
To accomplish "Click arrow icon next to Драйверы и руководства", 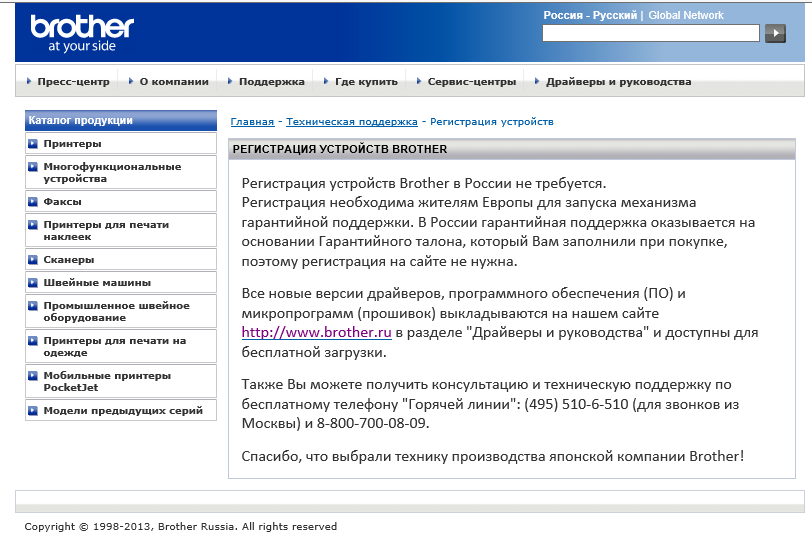I will point(537,81).
